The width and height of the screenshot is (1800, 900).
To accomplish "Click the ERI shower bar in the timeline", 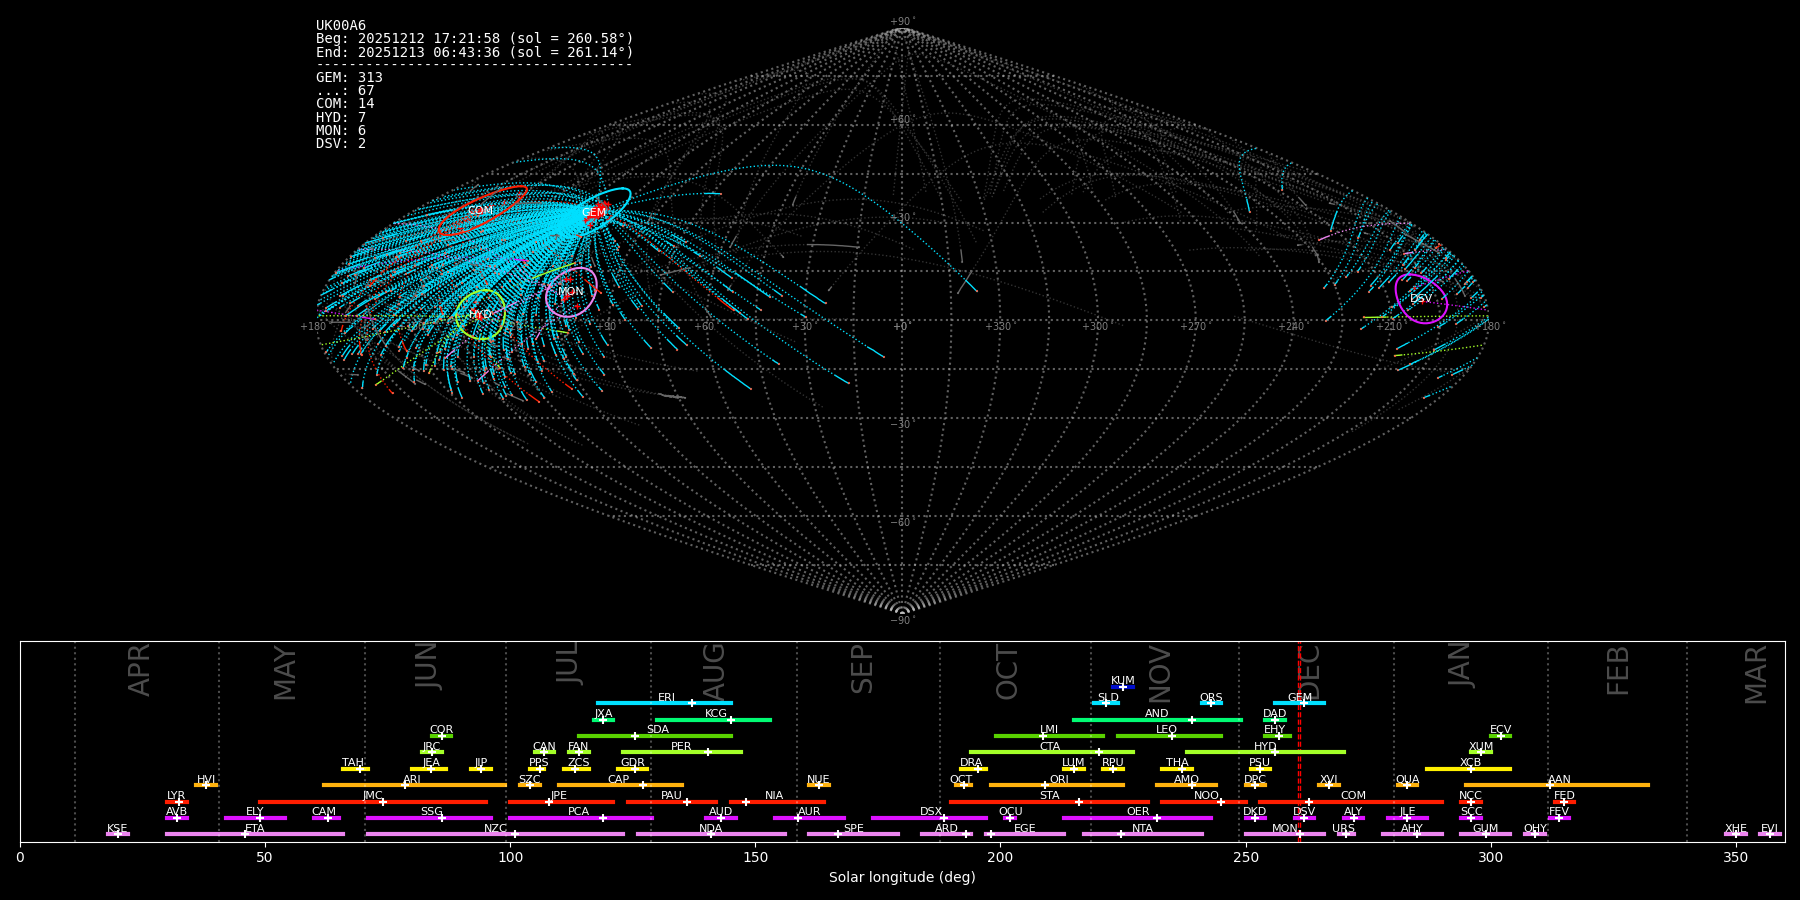I will (x=664, y=703).
